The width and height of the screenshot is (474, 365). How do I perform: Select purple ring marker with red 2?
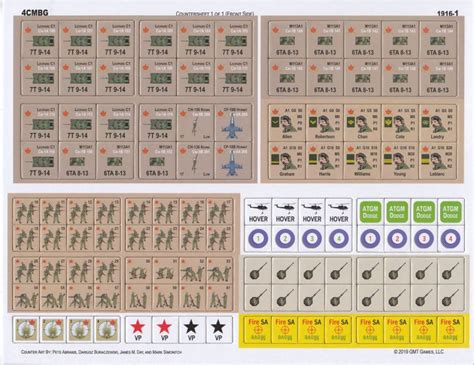pyautogui.click(x=397, y=239)
